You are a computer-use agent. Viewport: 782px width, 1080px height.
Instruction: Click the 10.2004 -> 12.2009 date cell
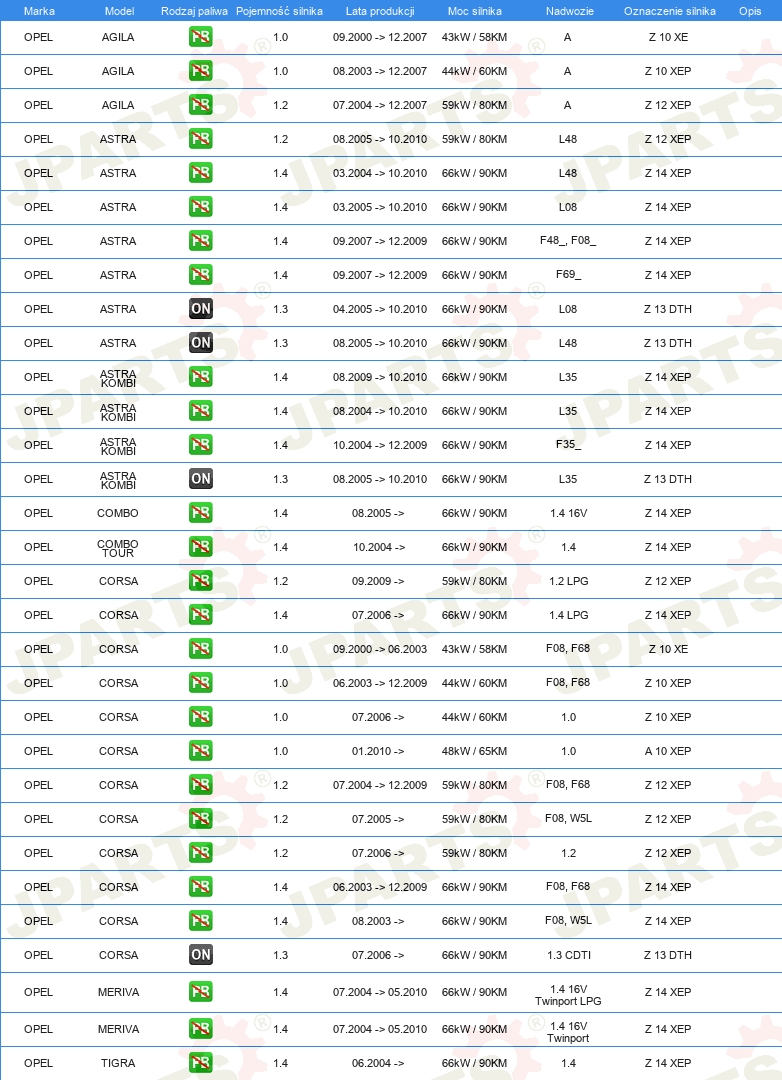point(380,445)
